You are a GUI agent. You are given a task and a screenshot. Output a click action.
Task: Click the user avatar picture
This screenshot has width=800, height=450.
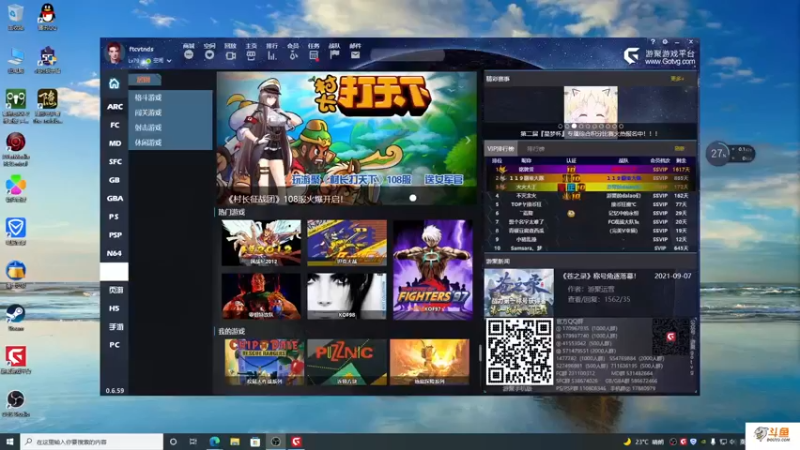(114, 53)
